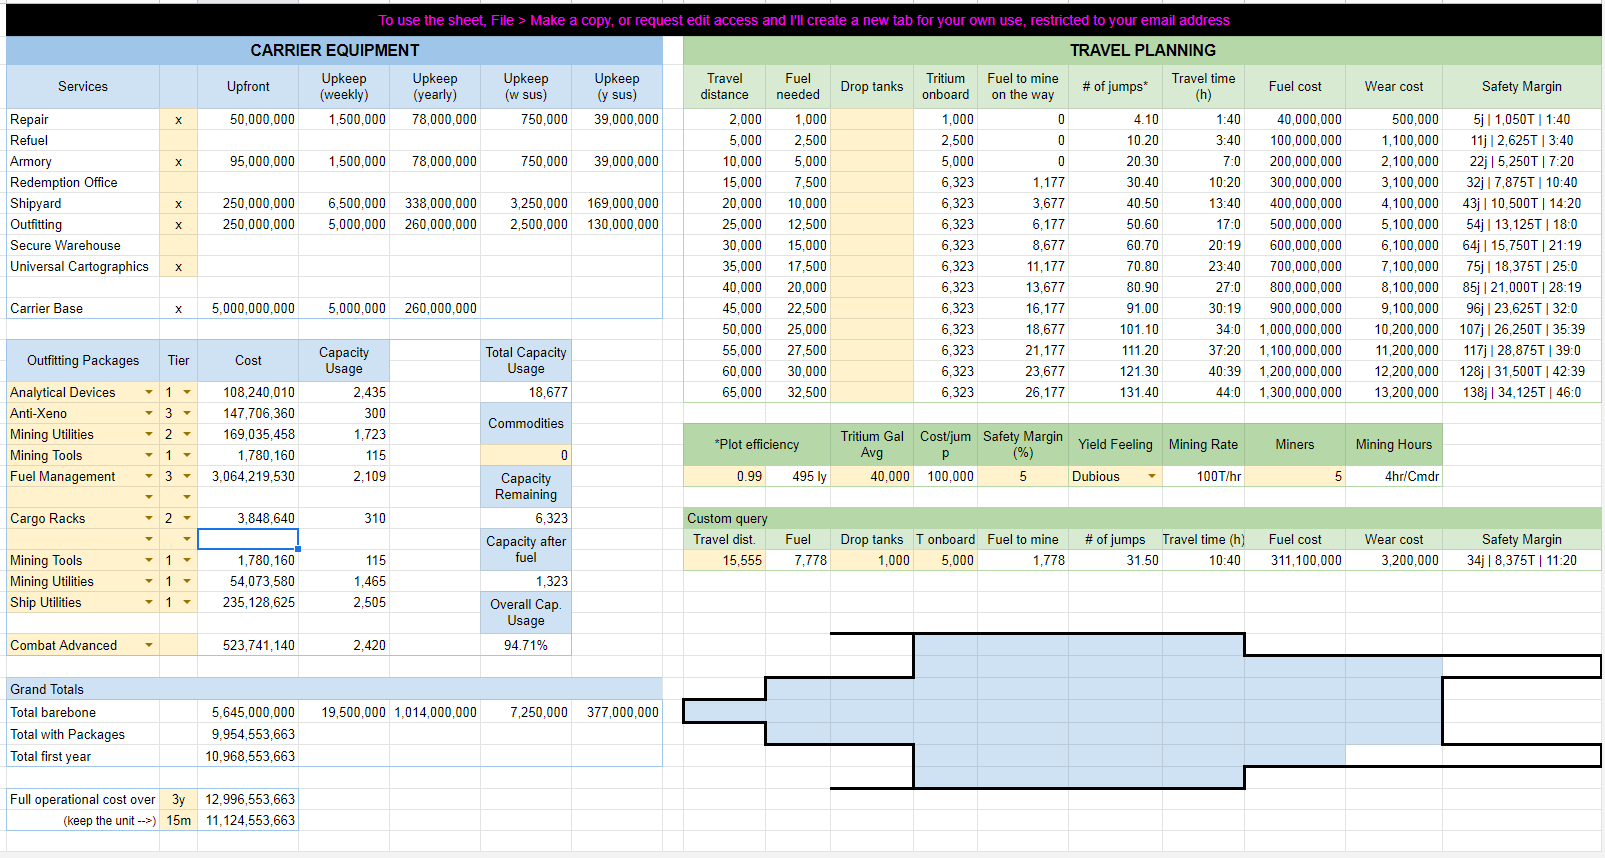Click Cost/jump value 100,000
Screen dimensions: 1605x858
945,477
